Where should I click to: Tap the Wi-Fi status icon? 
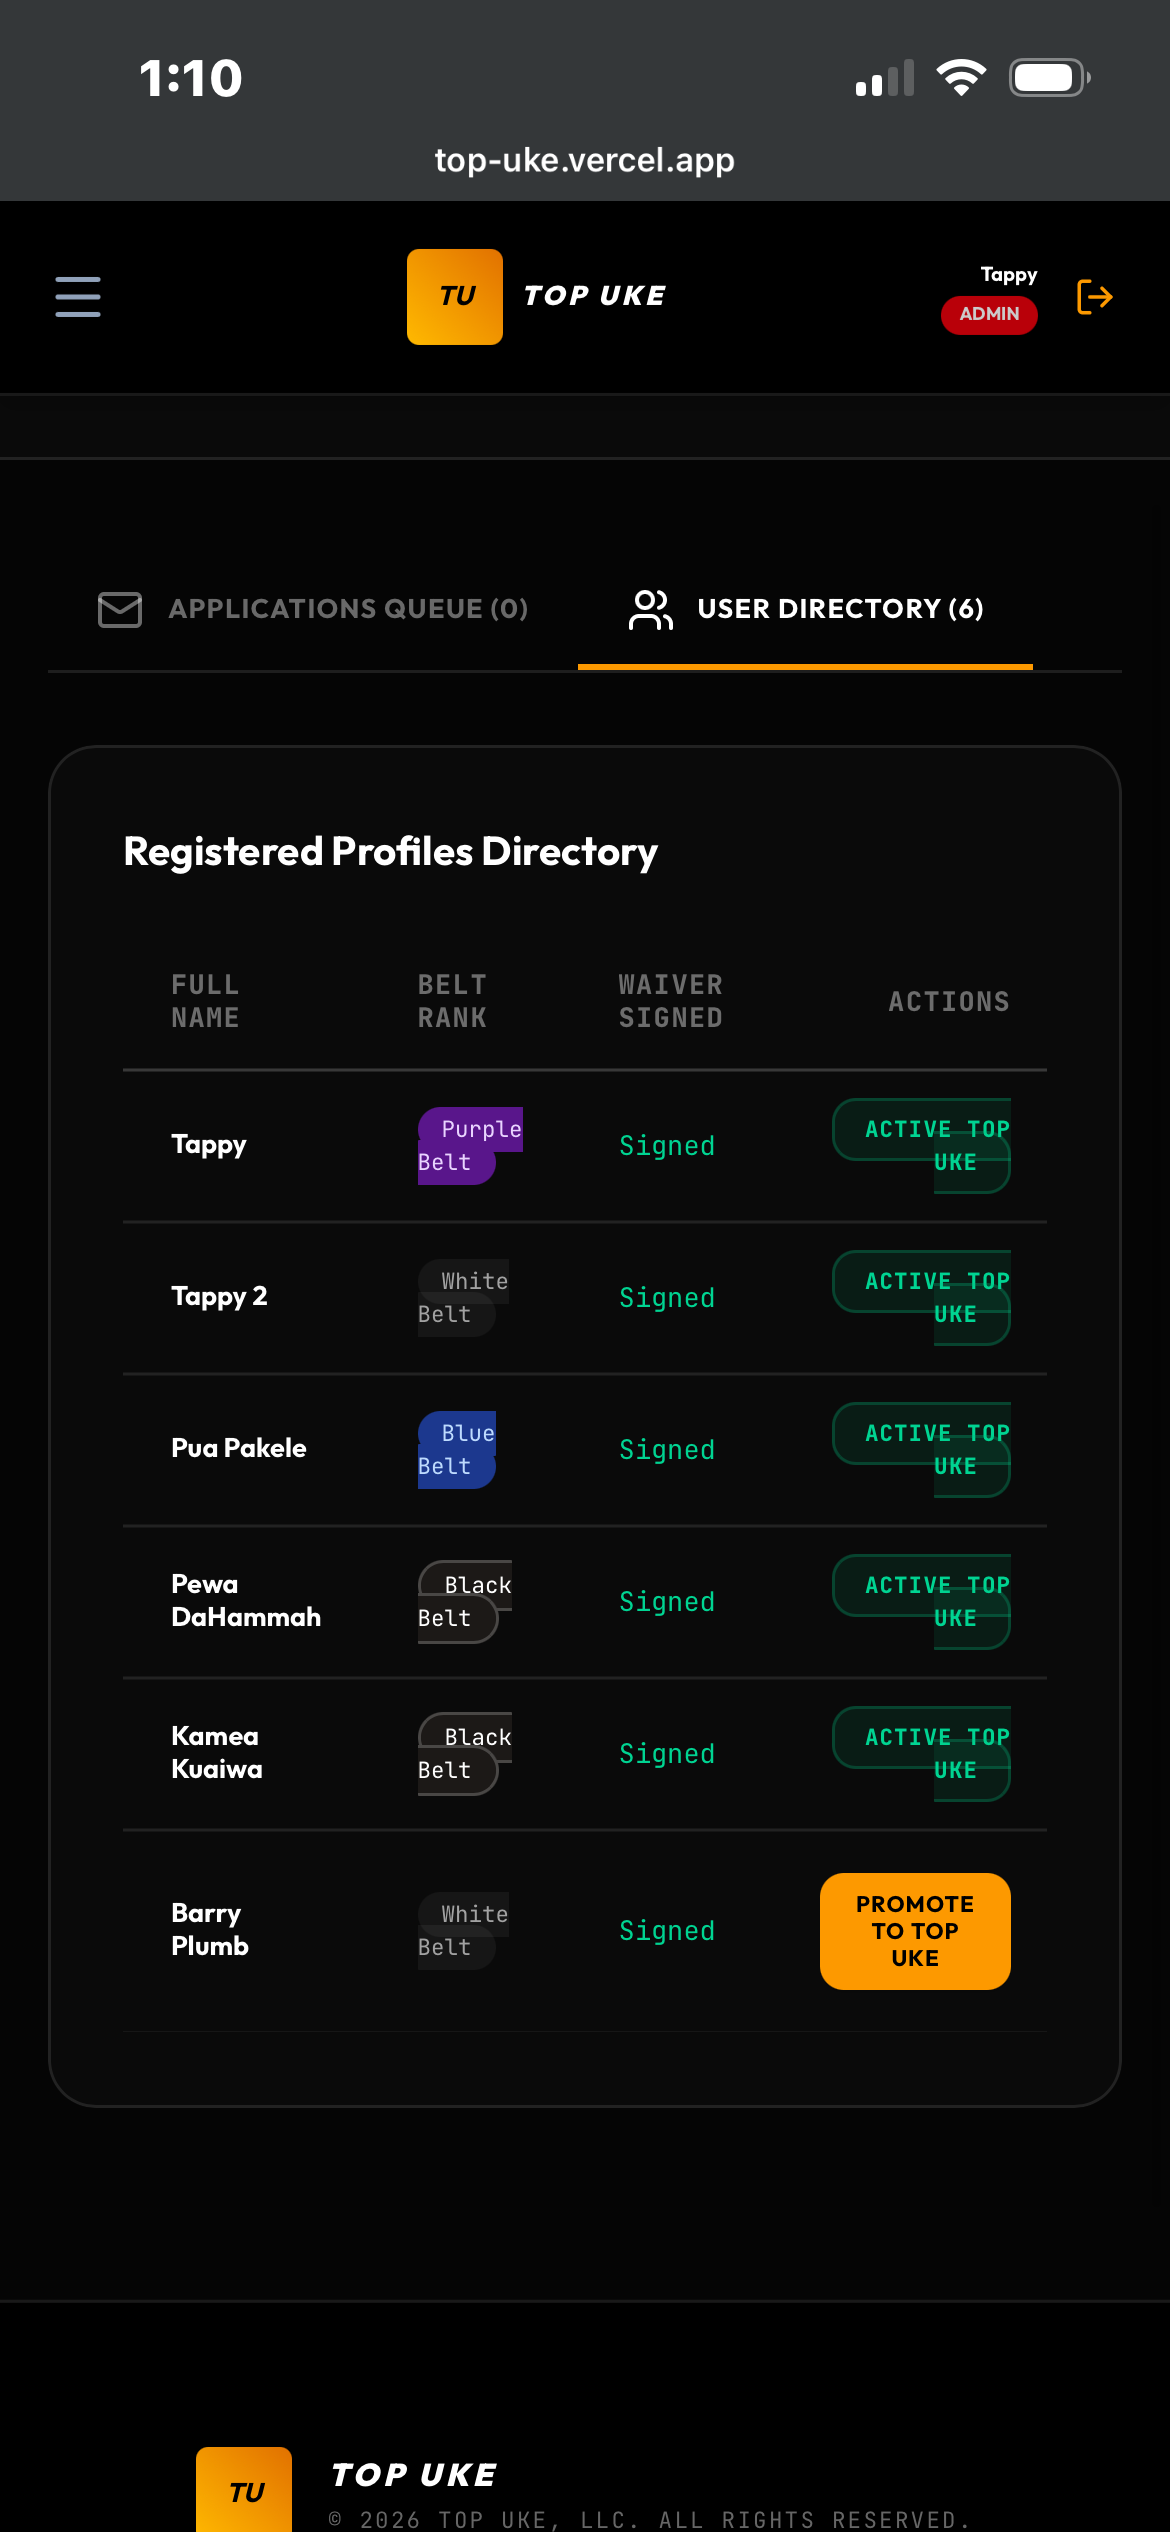point(961,78)
